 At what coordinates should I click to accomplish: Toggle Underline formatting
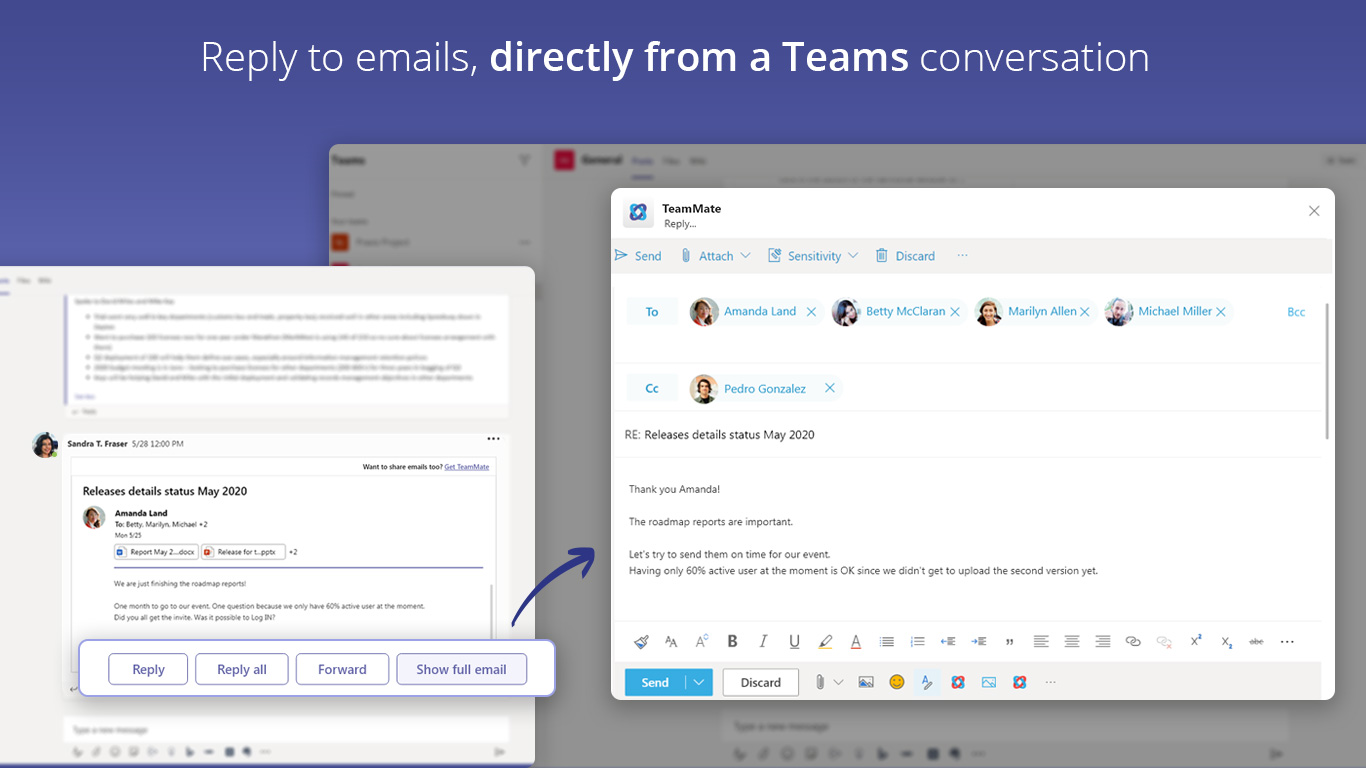pyautogui.click(x=794, y=641)
